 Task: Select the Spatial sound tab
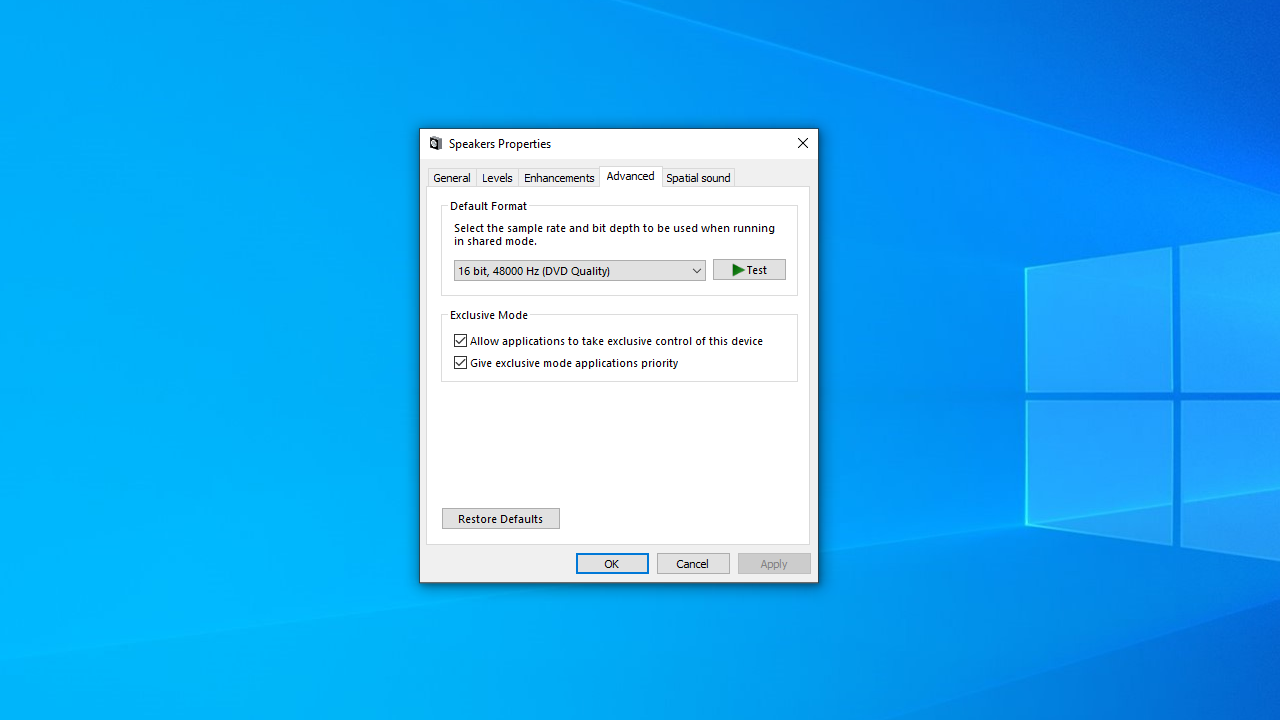point(698,178)
